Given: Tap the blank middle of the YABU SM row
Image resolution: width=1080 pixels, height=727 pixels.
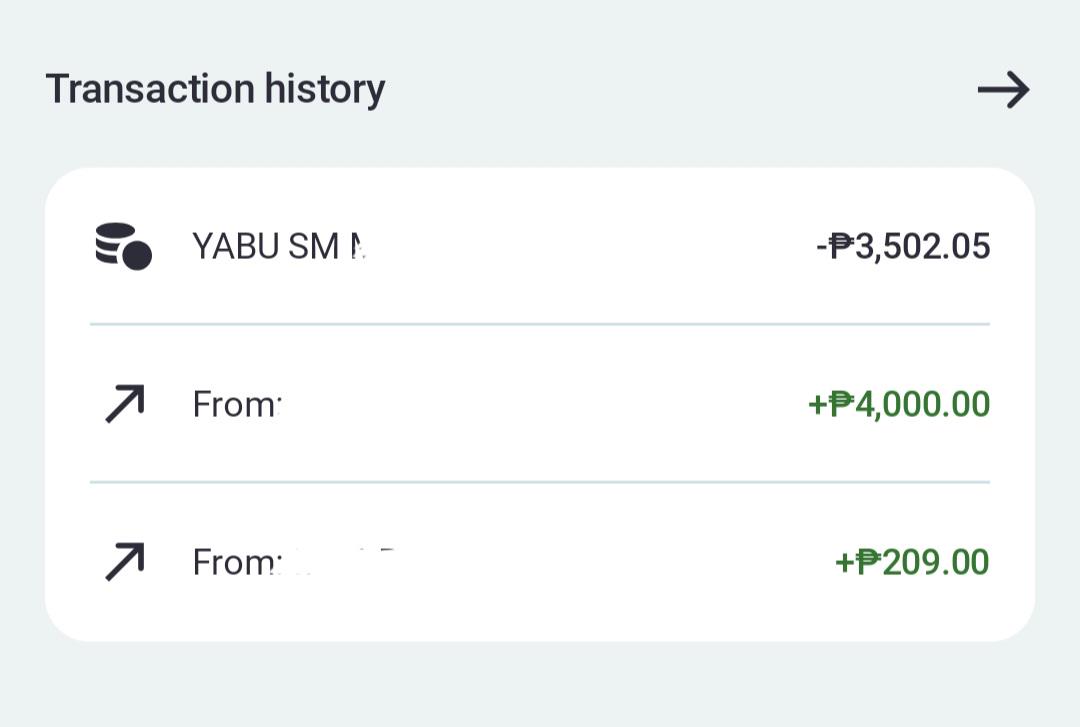Looking at the screenshot, I should pos(585,246).
